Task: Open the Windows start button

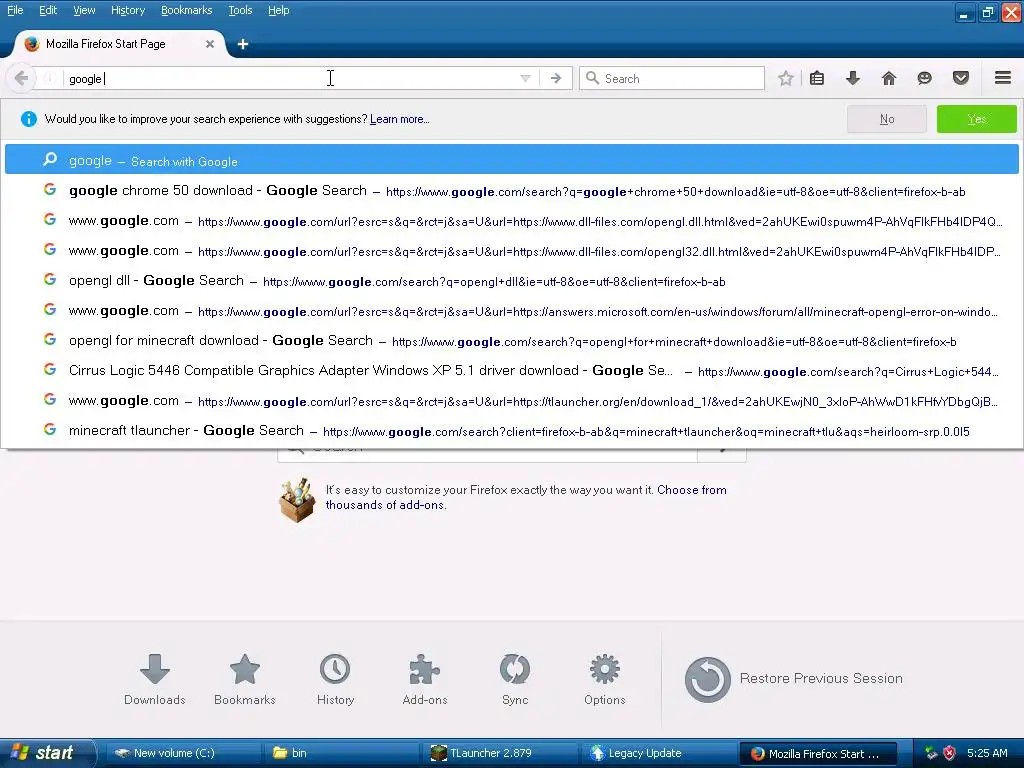Action: coord(46,753)
